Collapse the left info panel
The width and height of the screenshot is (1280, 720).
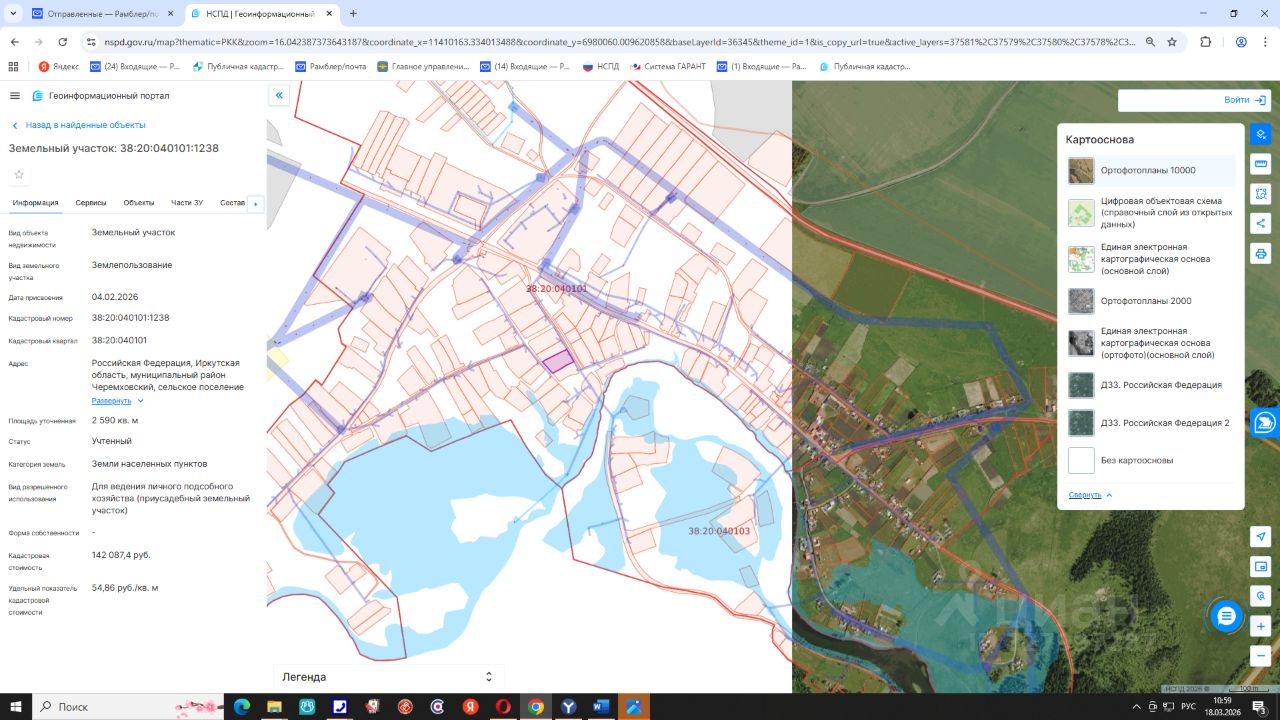(x=280, y=96)
